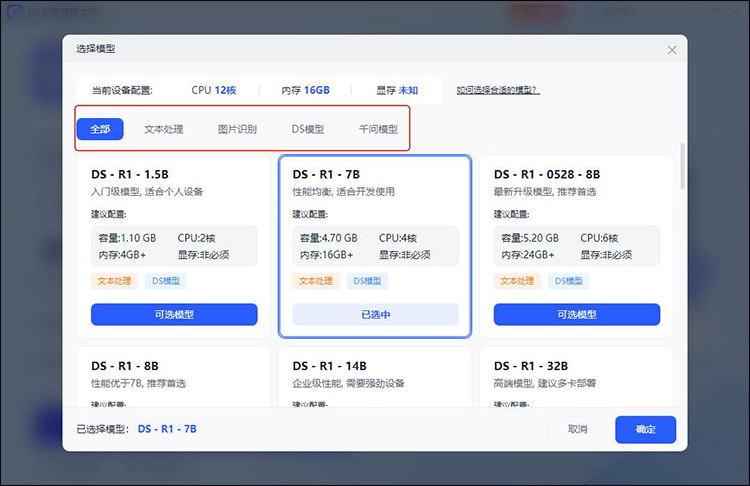This screenshot has height=486, width=750.
Task: Click 入门级模型, 适合个人设备 description
Action: [147, 192]
